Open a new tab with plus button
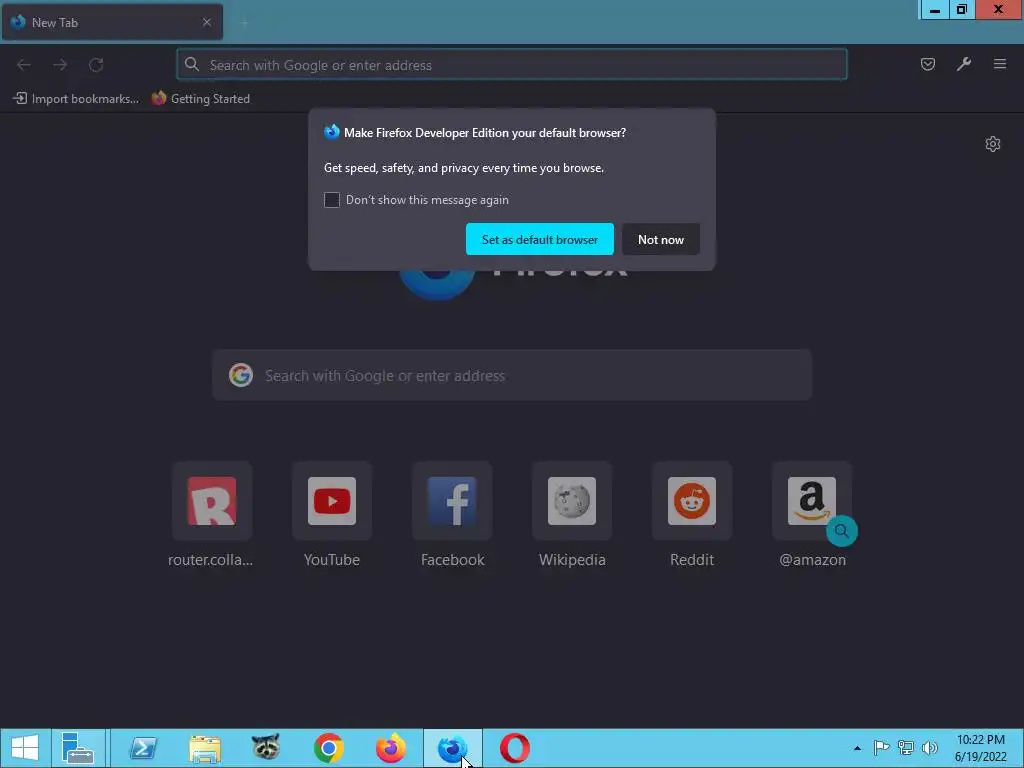This screenshot has width=1024, height=768. point(244,24)
